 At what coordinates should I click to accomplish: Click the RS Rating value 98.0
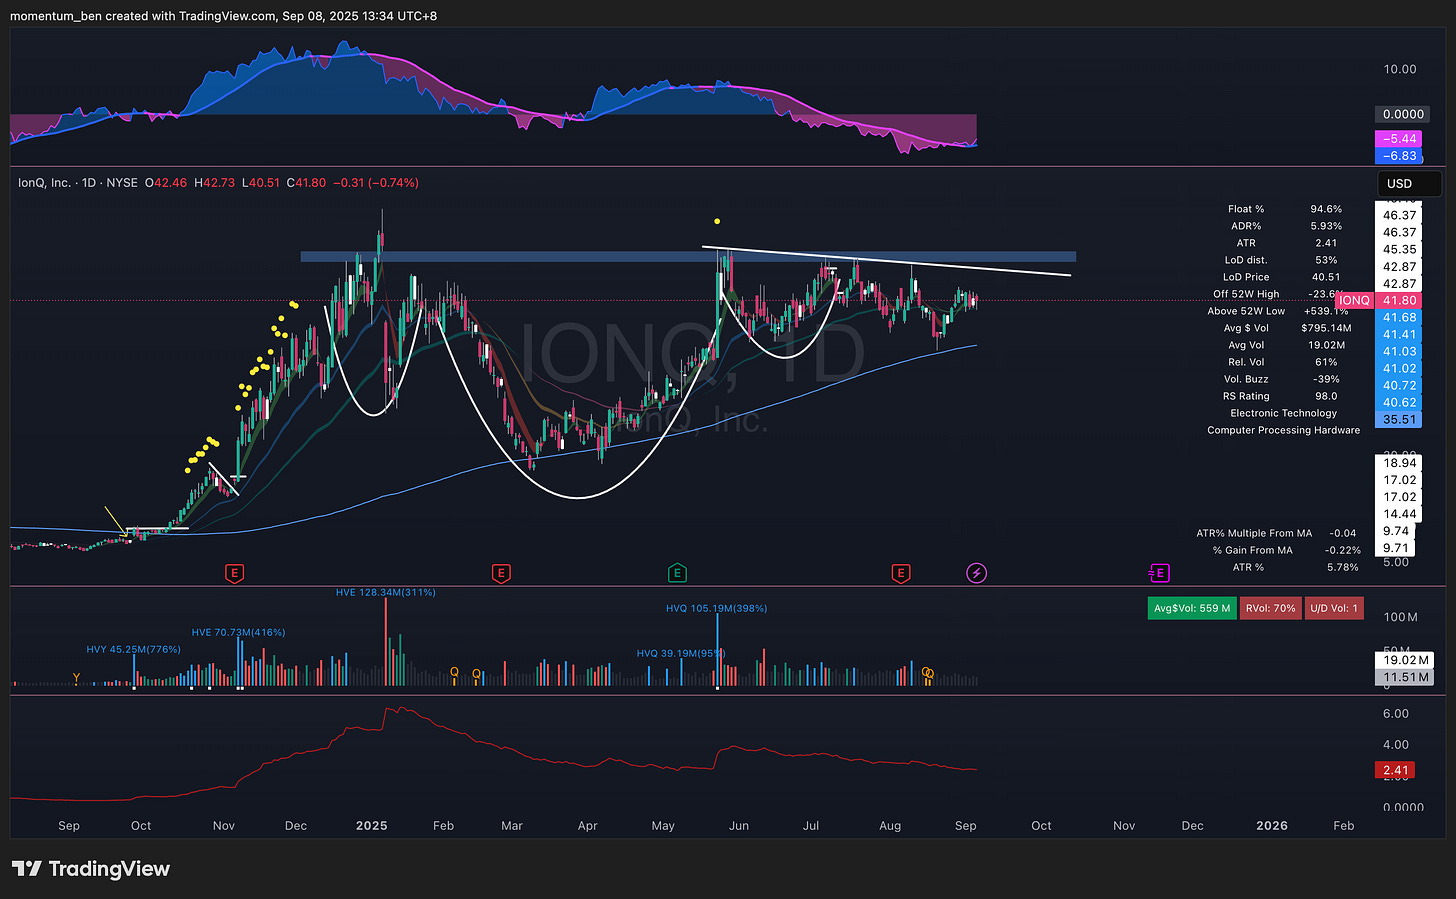1326,396
